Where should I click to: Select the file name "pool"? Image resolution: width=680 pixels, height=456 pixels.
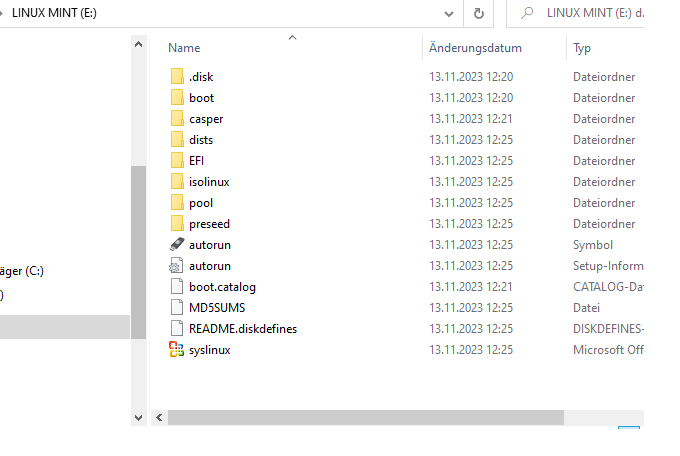[x=201, y=203]
